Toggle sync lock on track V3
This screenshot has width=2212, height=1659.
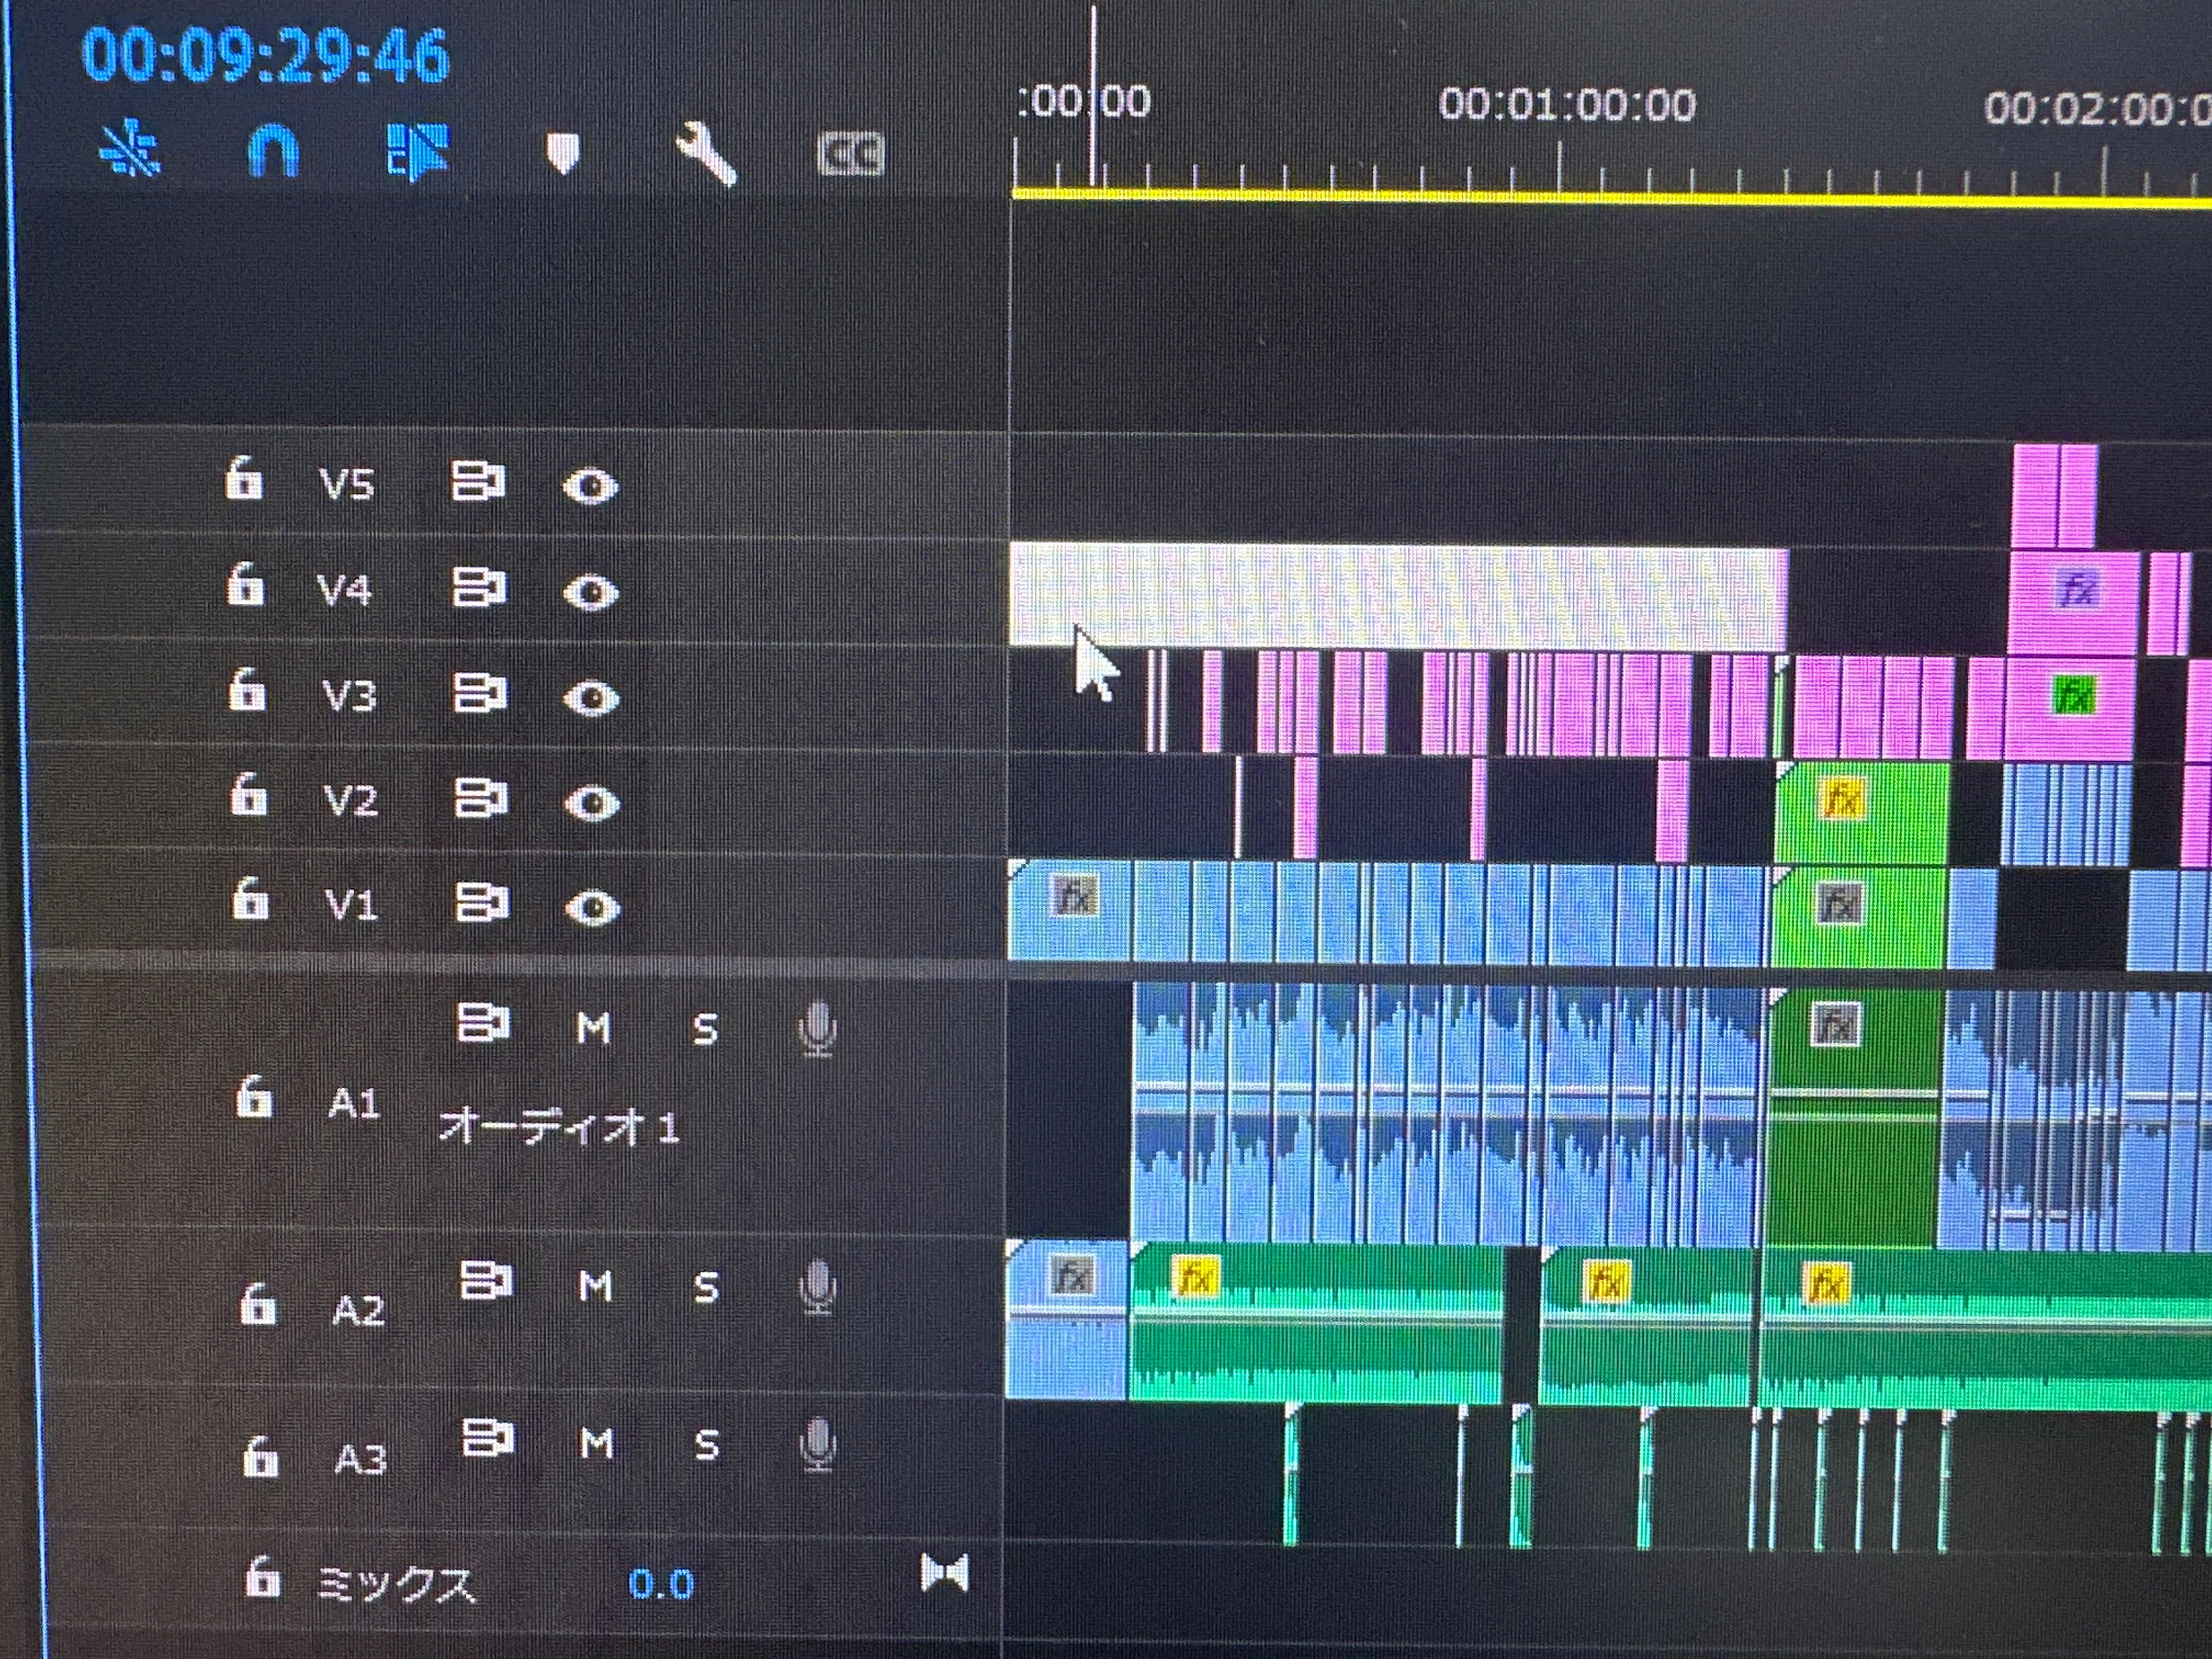479,692
